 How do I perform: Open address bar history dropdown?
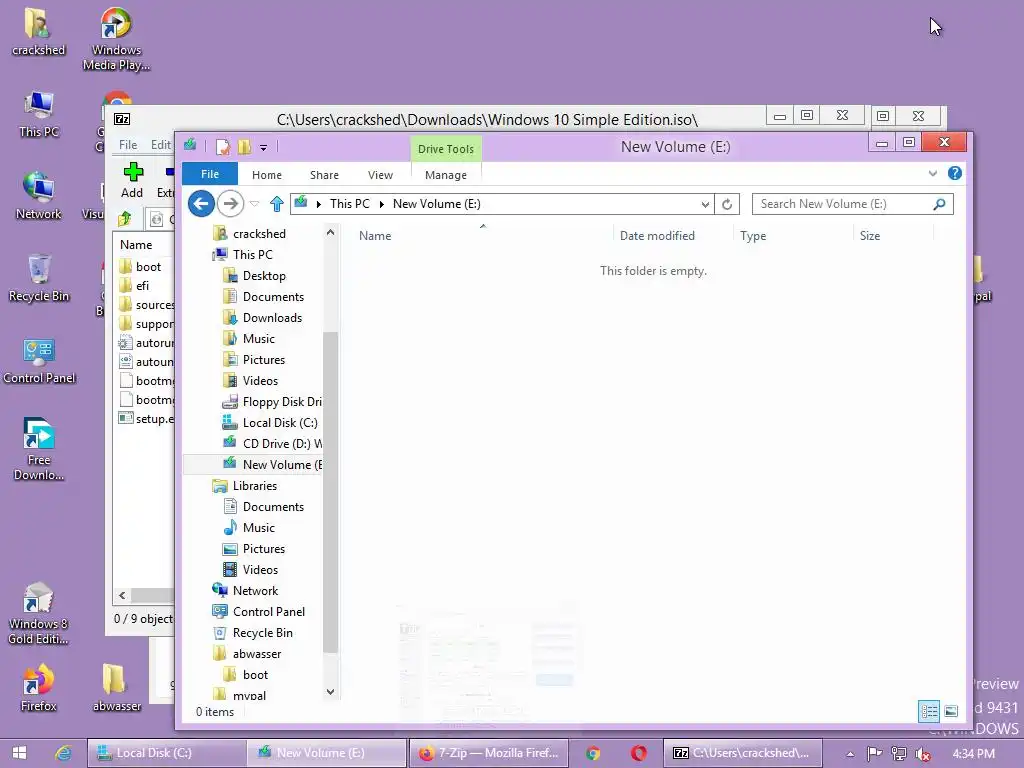point(705,204)
